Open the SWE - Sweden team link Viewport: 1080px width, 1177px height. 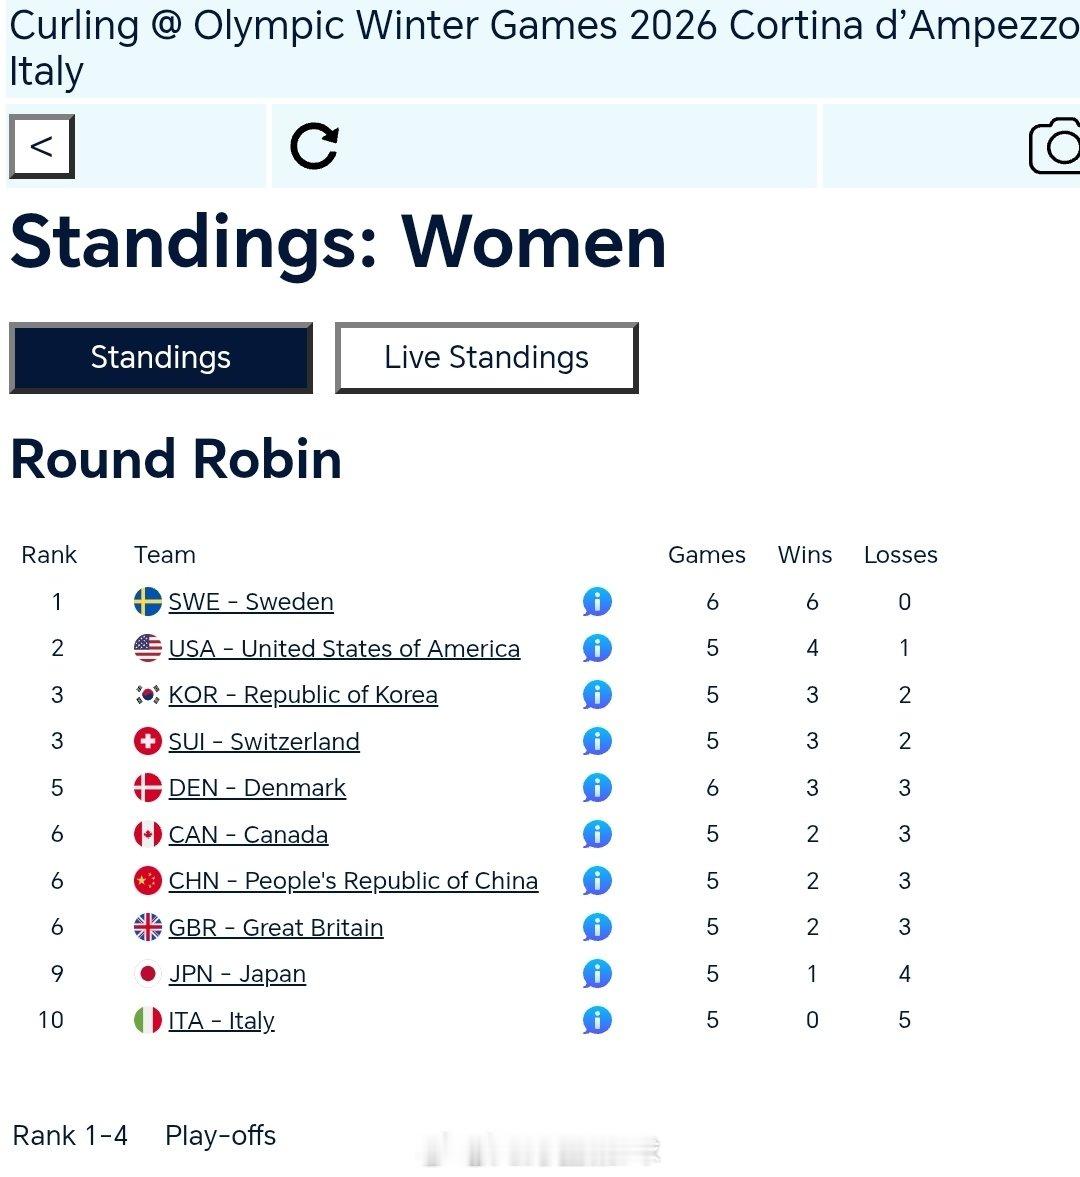(x=251, y=602)
